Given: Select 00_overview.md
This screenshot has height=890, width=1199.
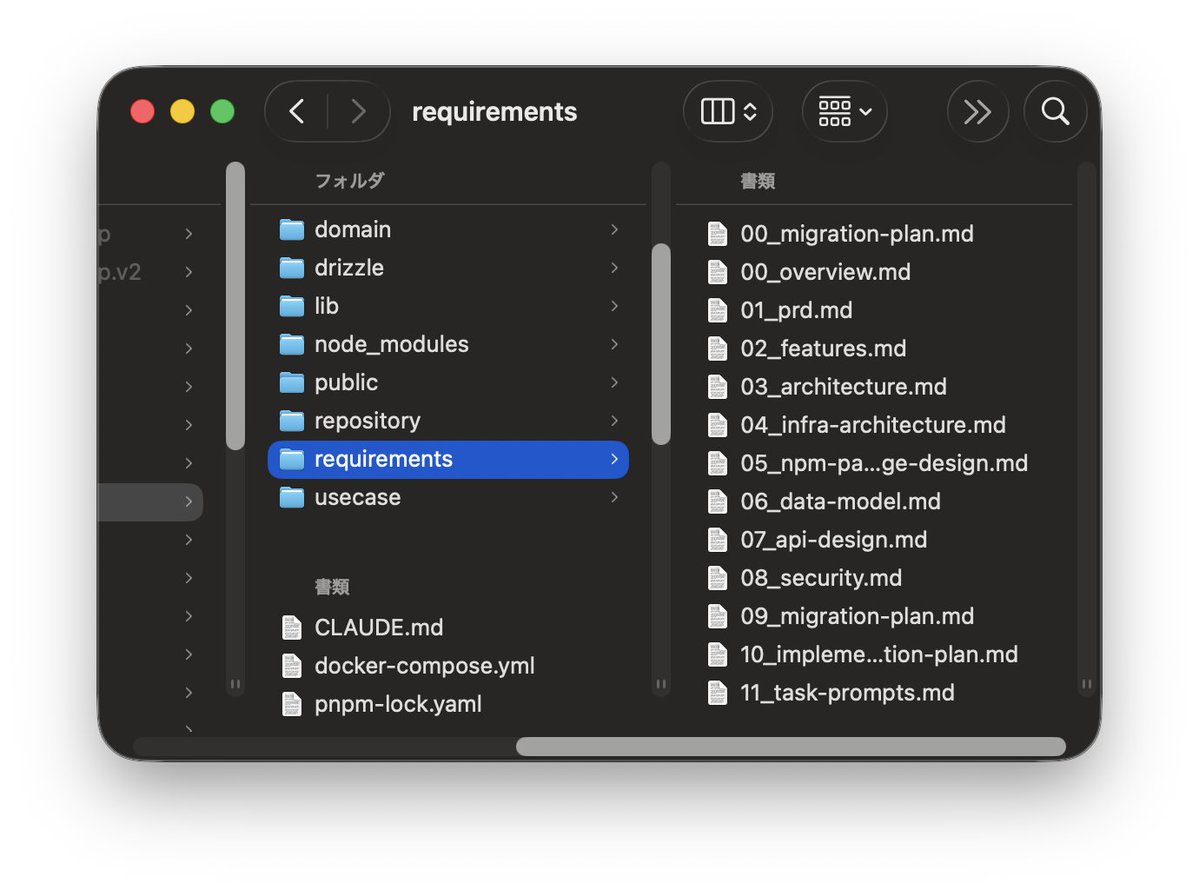Looking at the screenshot, I should click(873, 271).
